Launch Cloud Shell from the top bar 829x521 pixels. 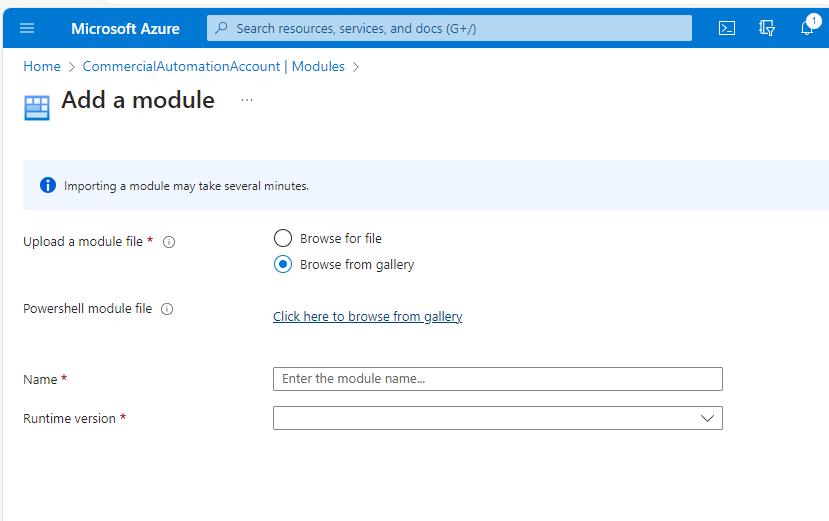[x=727, y=28]
